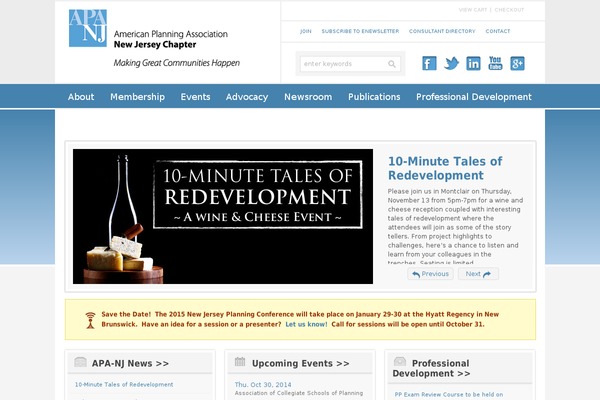The width and height of the screenshot is (600, 400).
Task: Open the LinkedIn icon
Action: [473, 63]
